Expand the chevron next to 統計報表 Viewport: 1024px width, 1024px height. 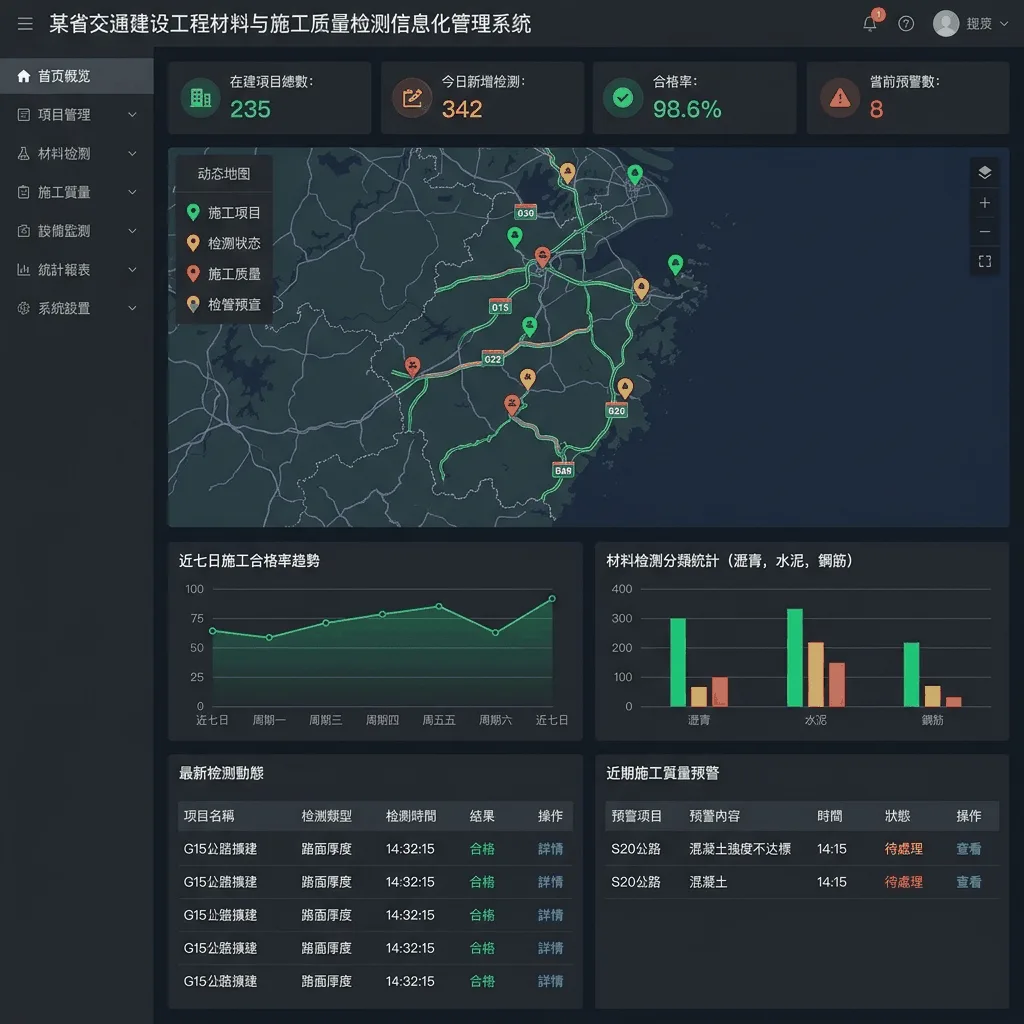point(133,269)
